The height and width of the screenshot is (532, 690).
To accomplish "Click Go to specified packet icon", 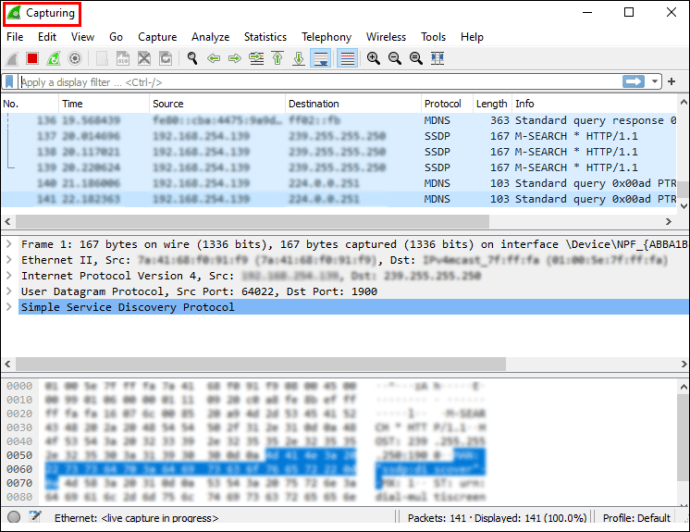I will [256, 59].
